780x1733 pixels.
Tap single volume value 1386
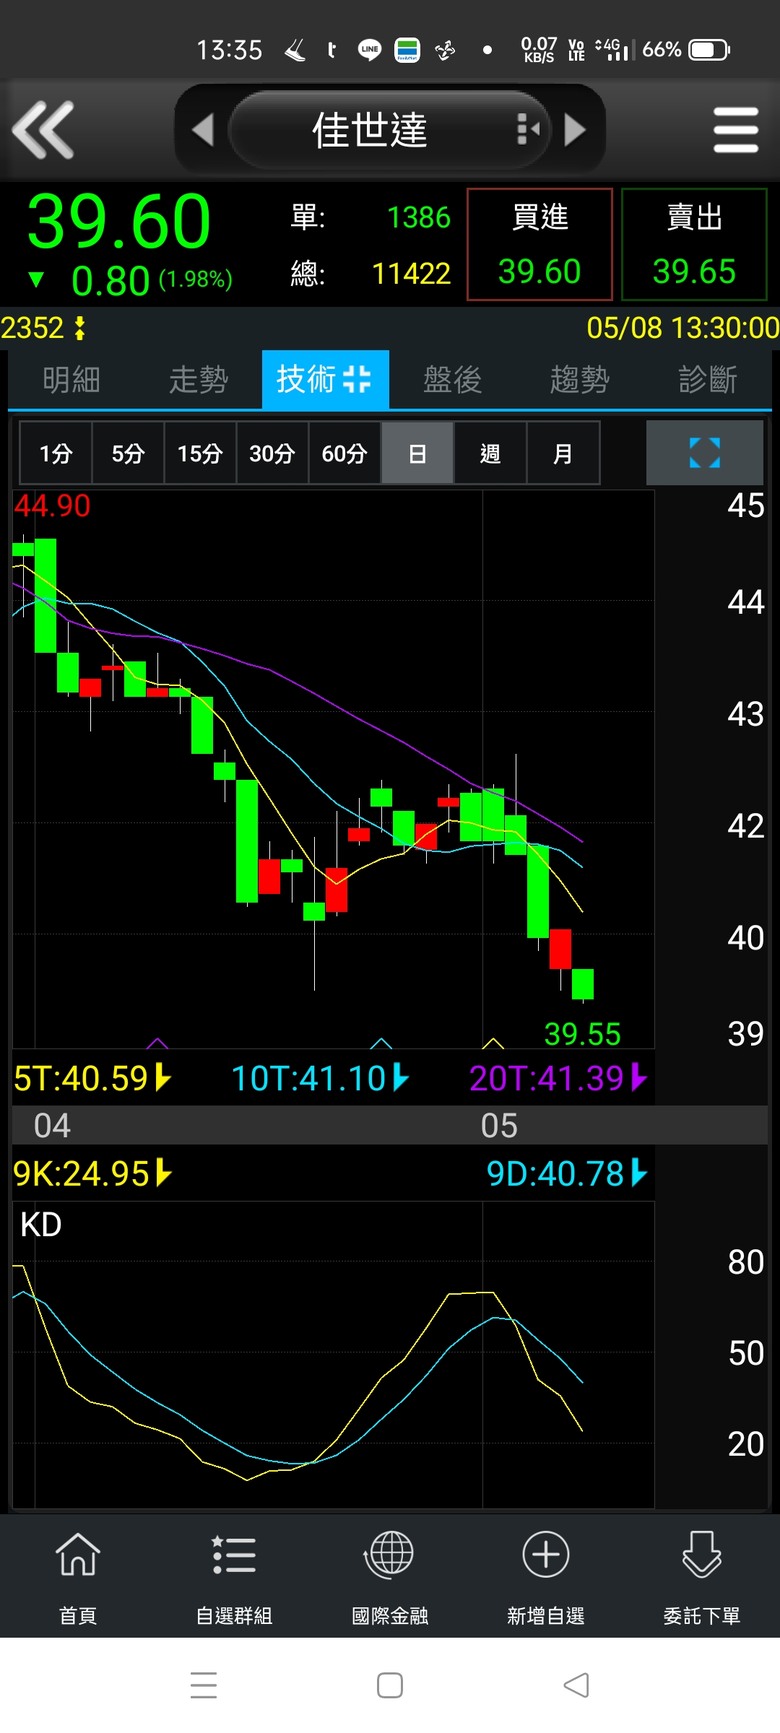pos(419,217)
